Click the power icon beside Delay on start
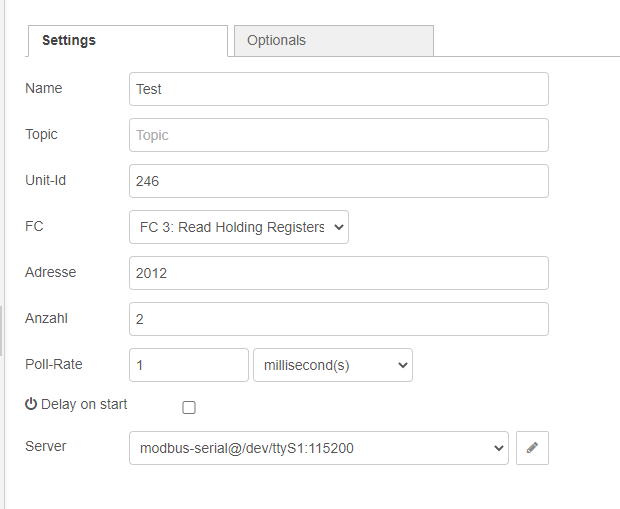The image size is (620, 509). tap(31, 404)
